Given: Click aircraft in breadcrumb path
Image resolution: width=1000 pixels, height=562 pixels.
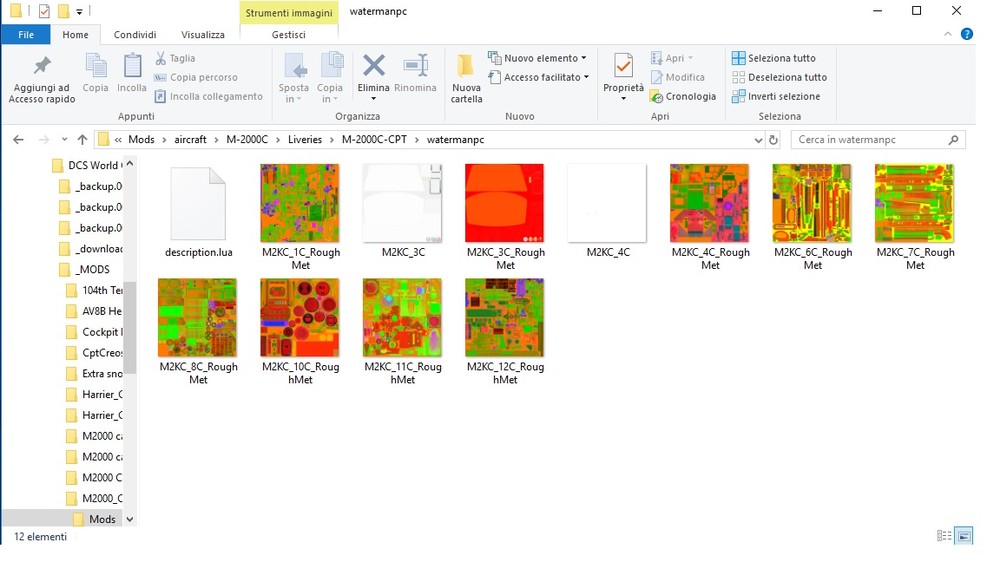Looking at the screenshot, I should coord(191,140).
